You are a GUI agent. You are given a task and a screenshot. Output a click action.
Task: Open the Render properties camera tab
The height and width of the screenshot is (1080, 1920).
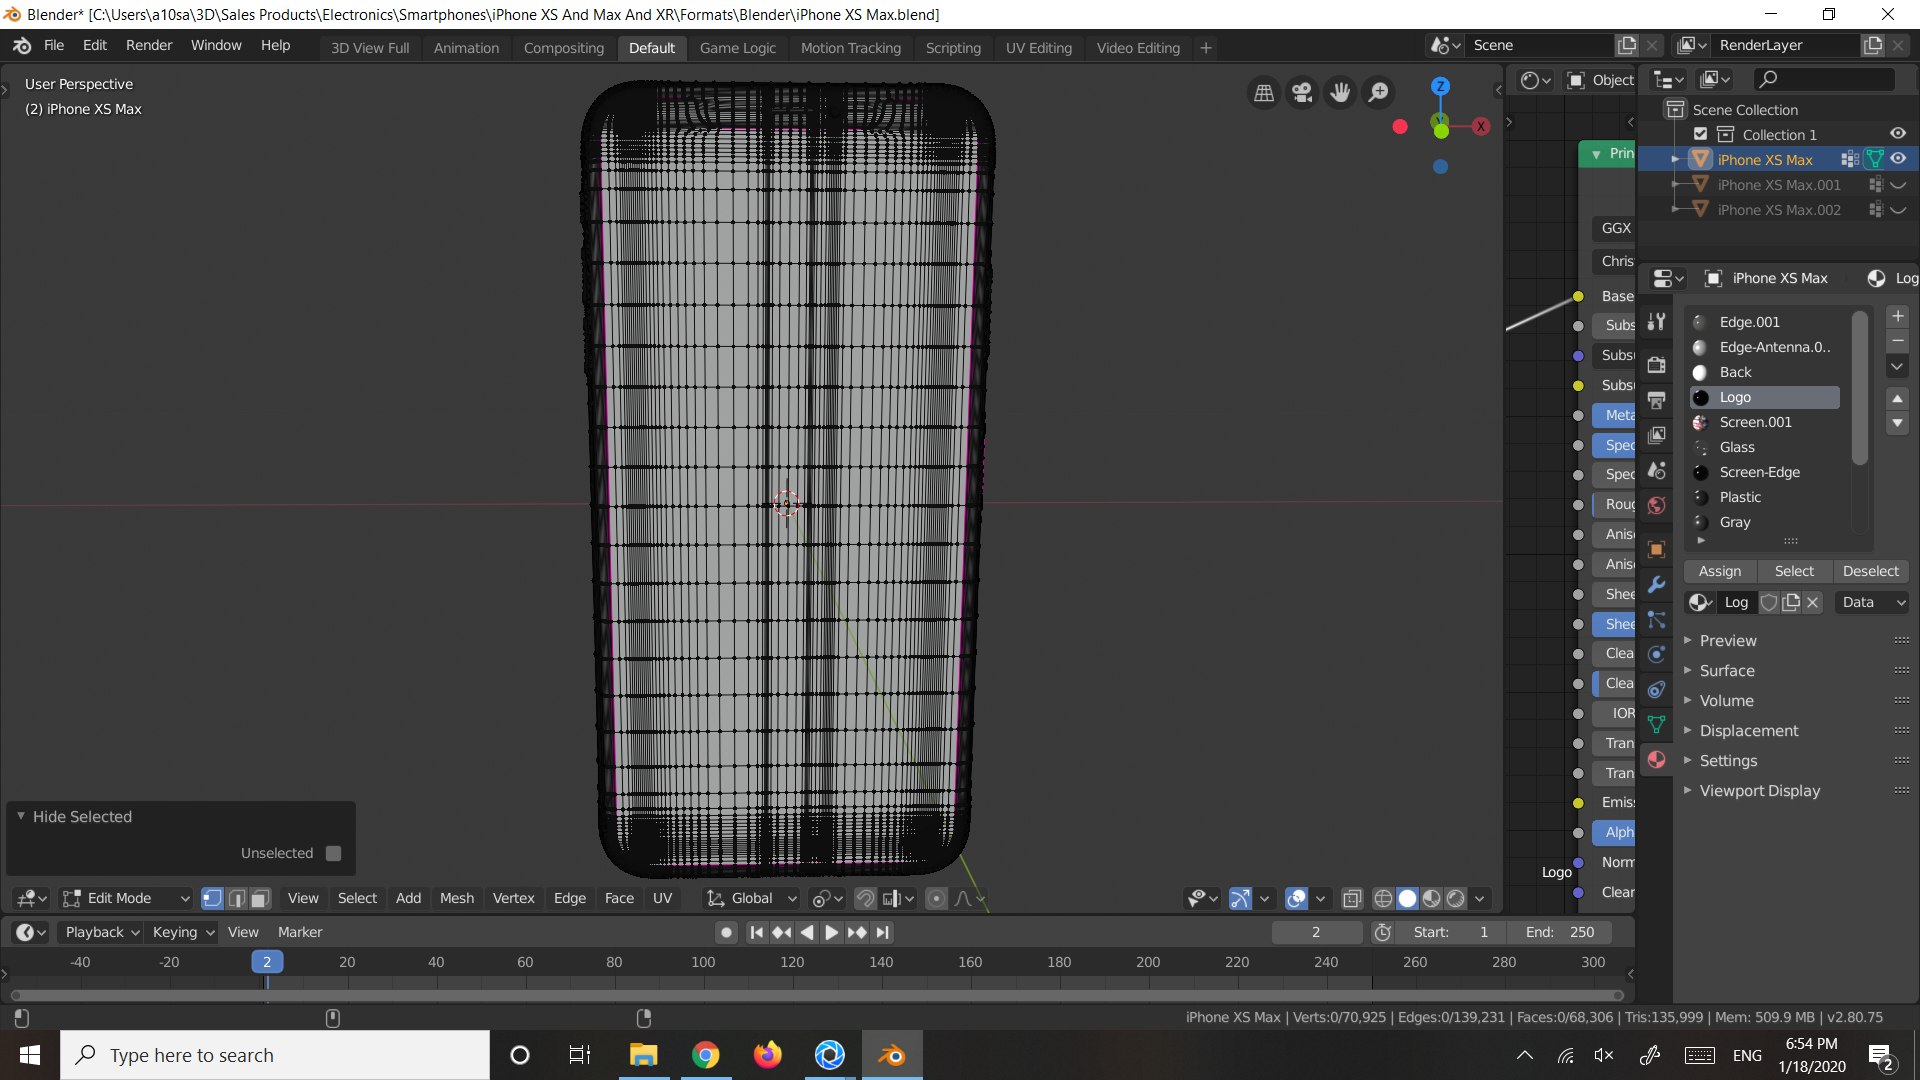[1657, 365]
